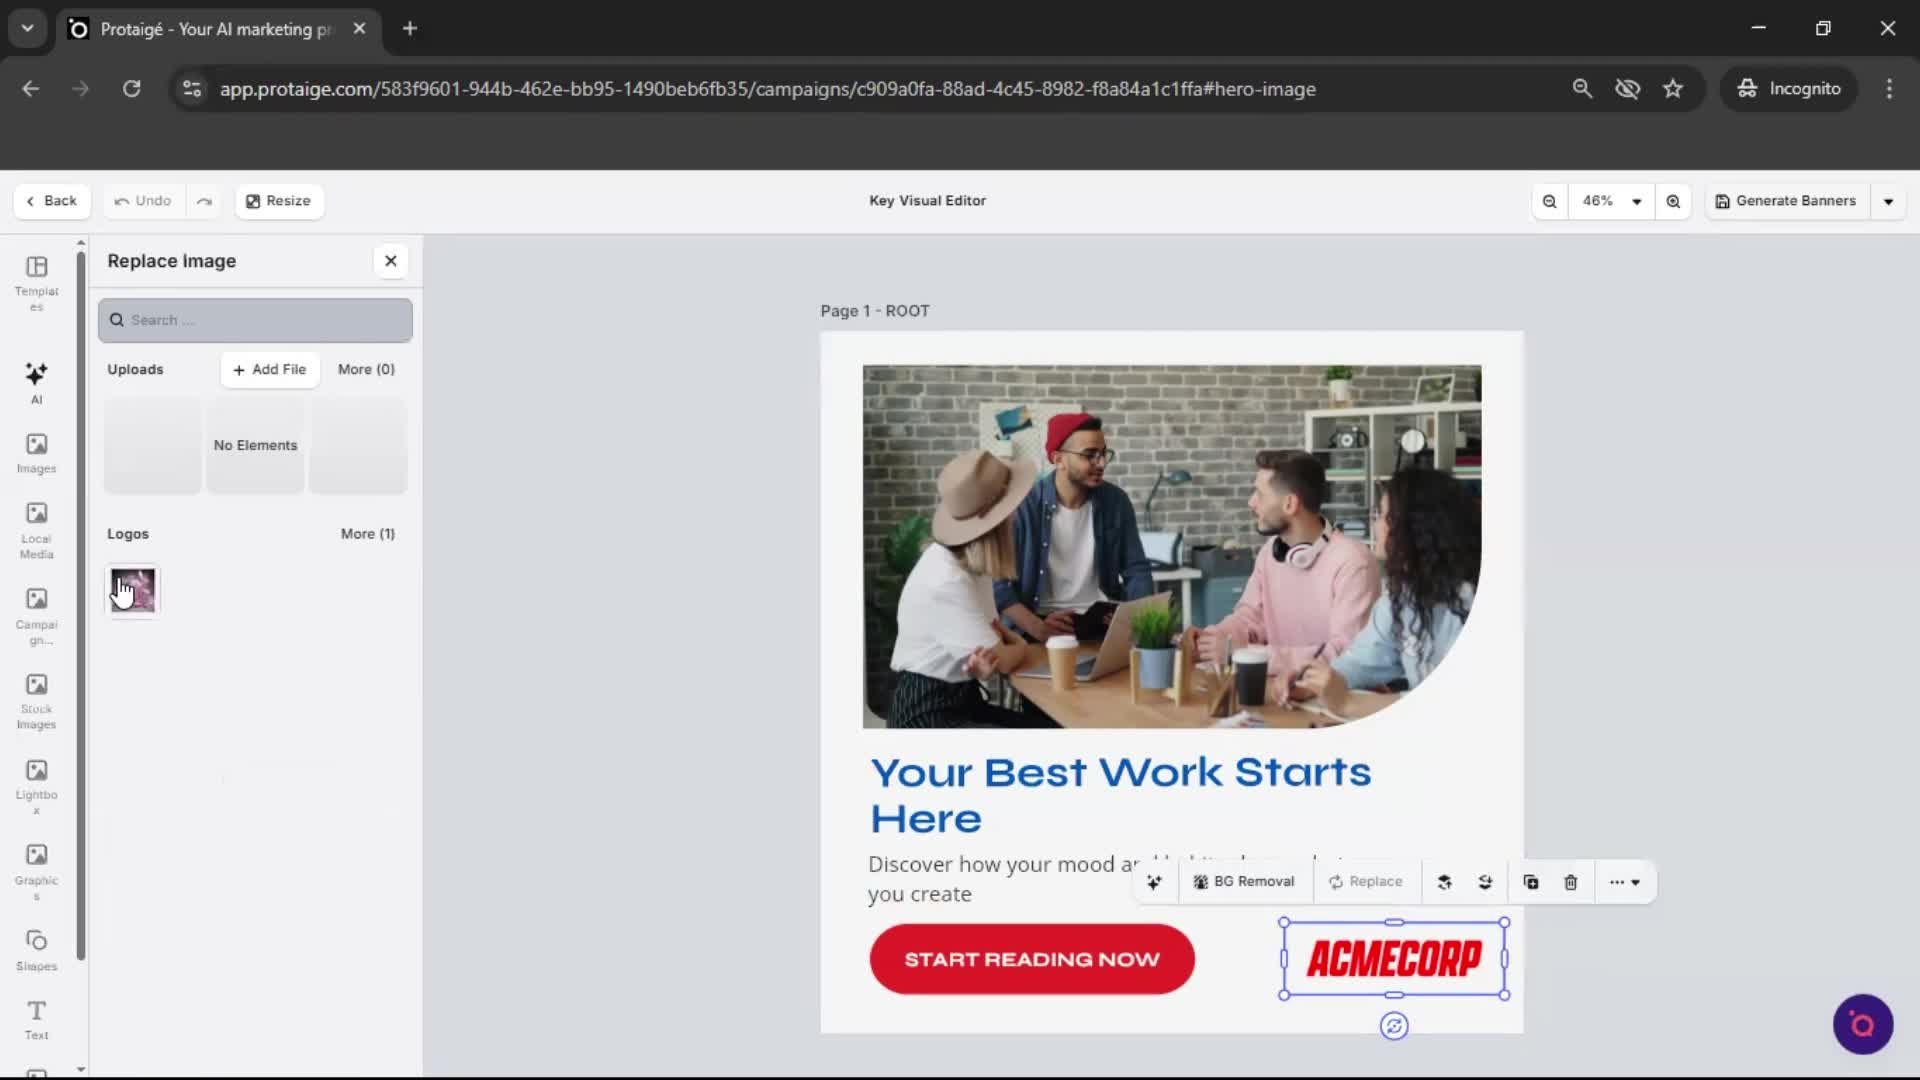Click the delete trash icon in floating toolbar

(1570, 882)
